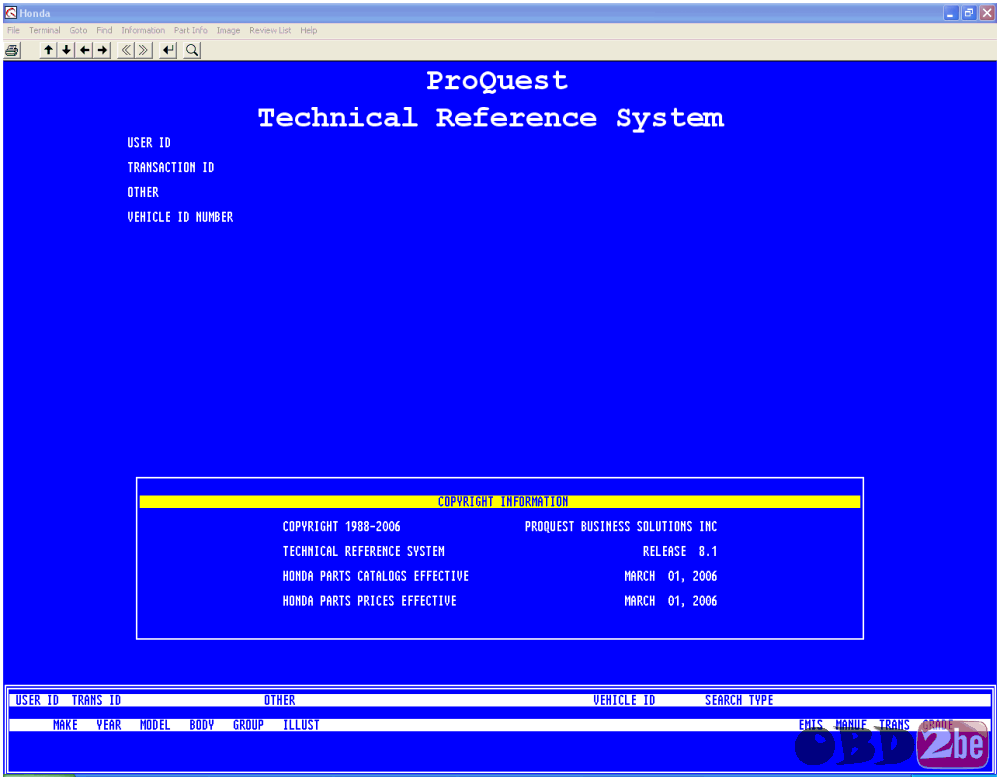Screen dimensions: 1000x777
Task: Open the Goto menu
Action: (x=78, y=30)
